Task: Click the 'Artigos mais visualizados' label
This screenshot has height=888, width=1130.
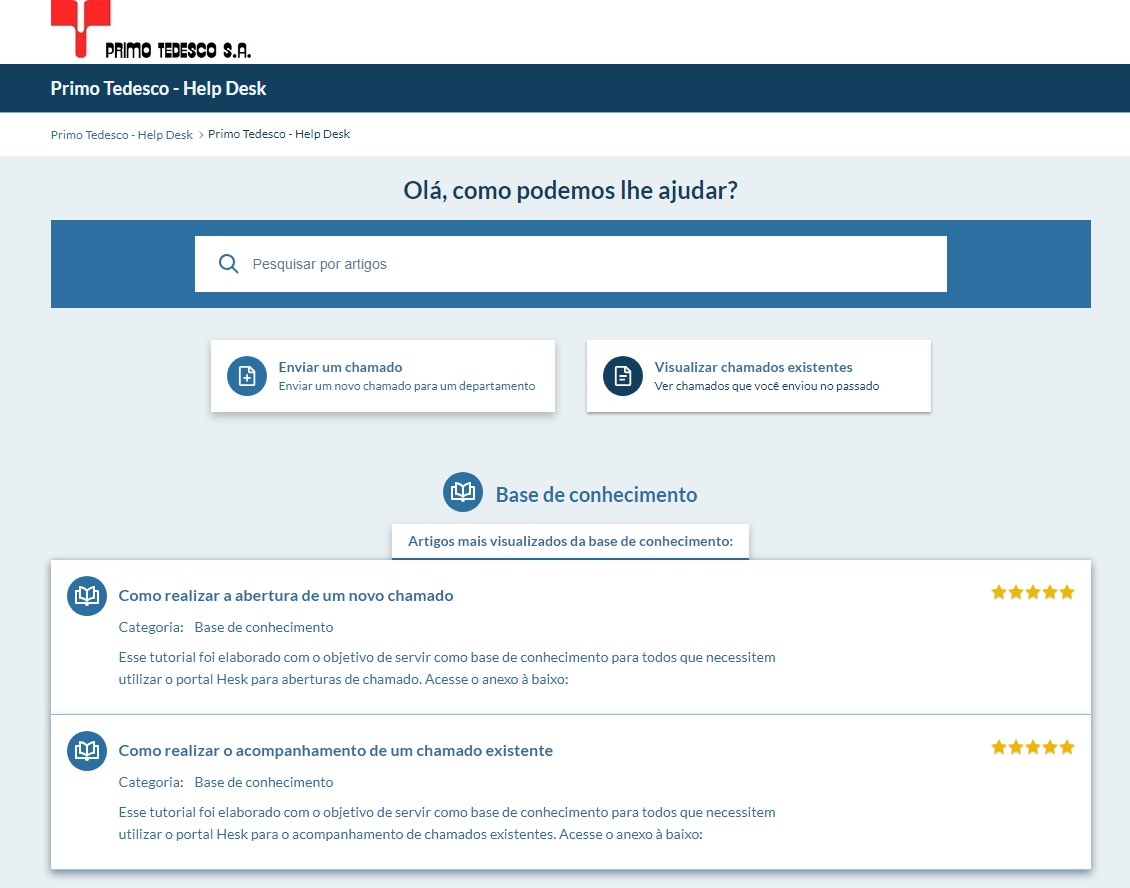Action: (570, 540)
